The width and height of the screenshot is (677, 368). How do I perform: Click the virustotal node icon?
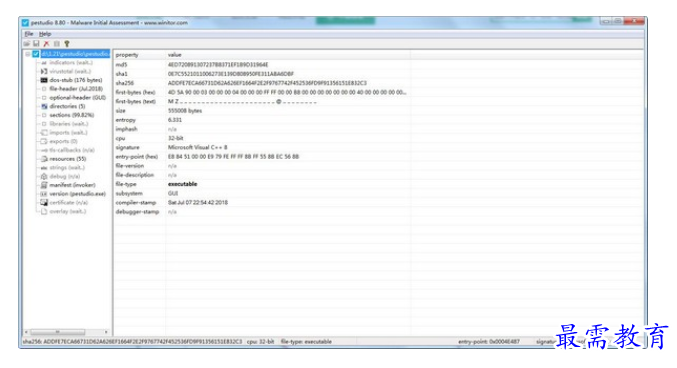pyautogui.click(x=44, y=71)
